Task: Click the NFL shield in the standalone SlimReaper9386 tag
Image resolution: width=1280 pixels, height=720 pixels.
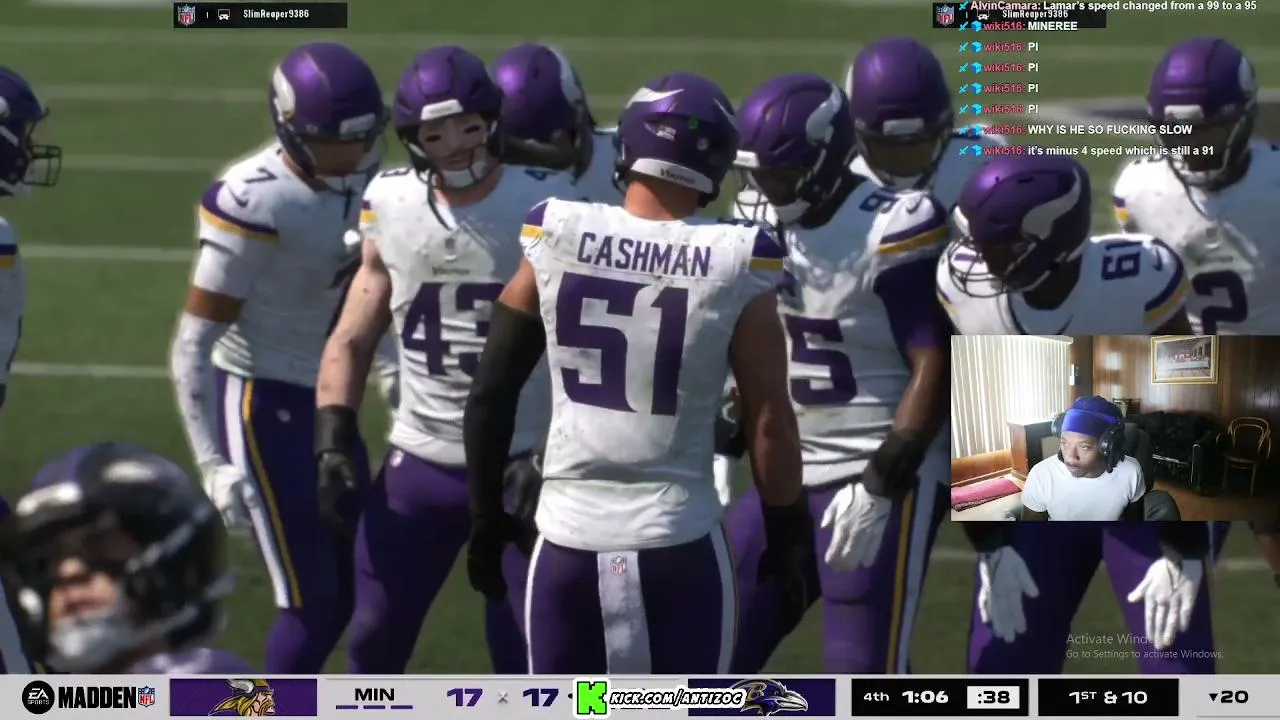Action: pos(186,15)
